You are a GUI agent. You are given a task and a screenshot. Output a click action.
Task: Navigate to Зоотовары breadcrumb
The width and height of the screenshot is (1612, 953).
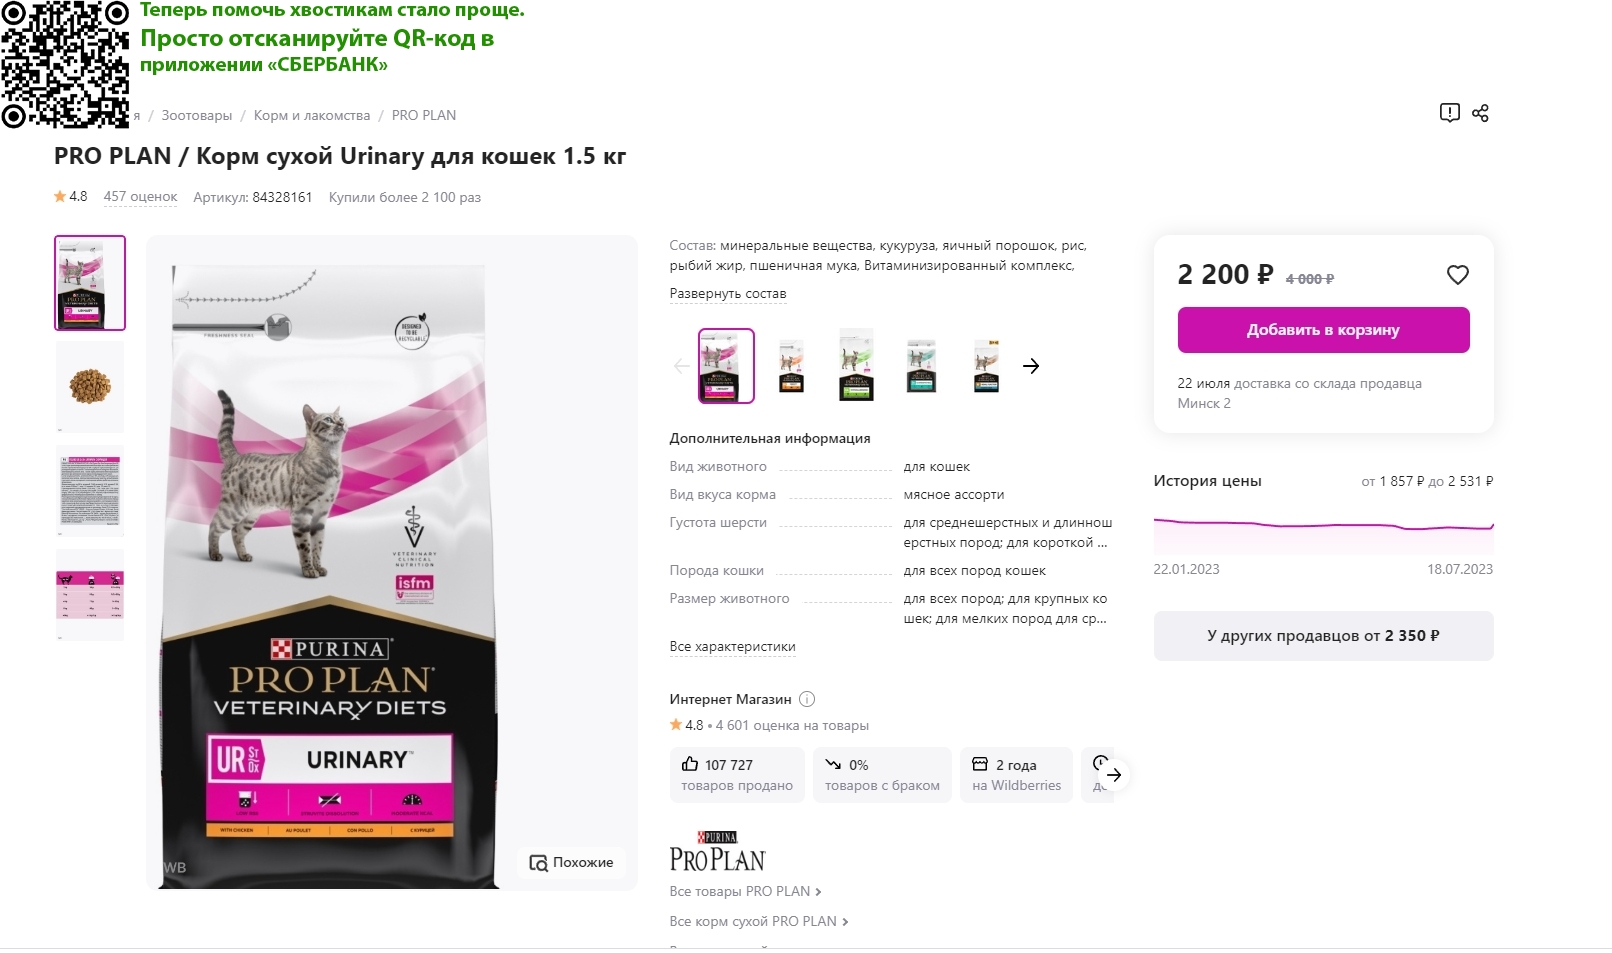tap(197, 116)
